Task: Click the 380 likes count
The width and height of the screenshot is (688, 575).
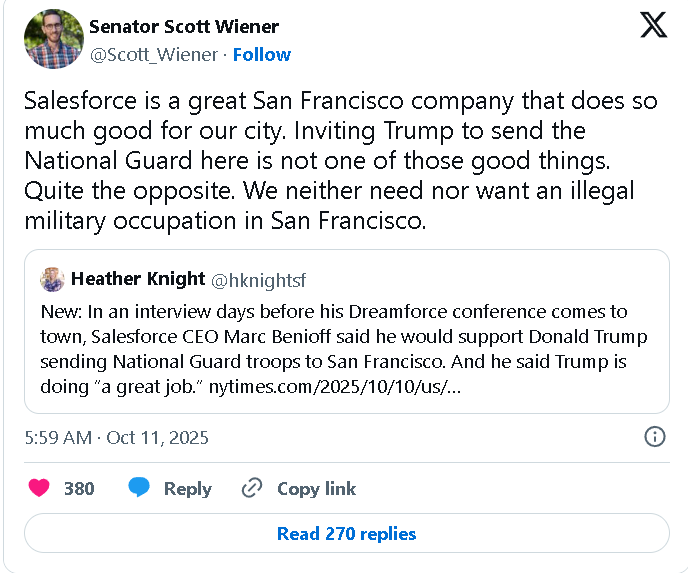Action: [x=79, y=488]
